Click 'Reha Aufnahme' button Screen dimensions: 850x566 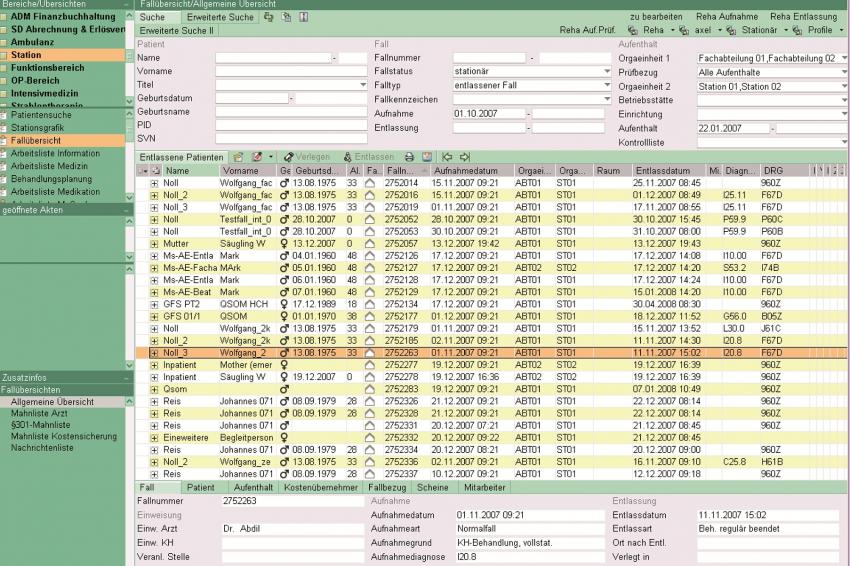tap(727, 17)
